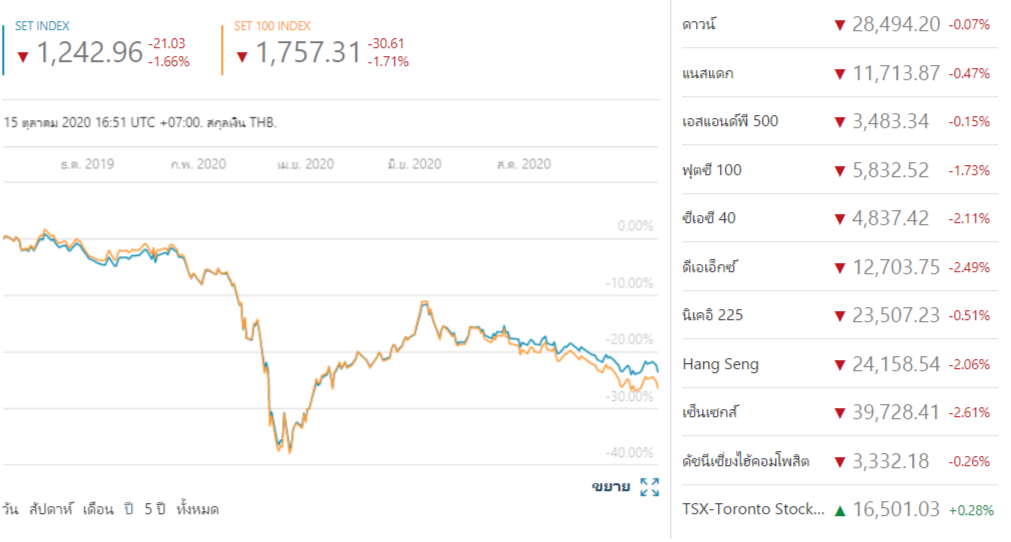The image size is (1011, 542).
Task: Select the สัปดาห์ time range
Action: 52,509
